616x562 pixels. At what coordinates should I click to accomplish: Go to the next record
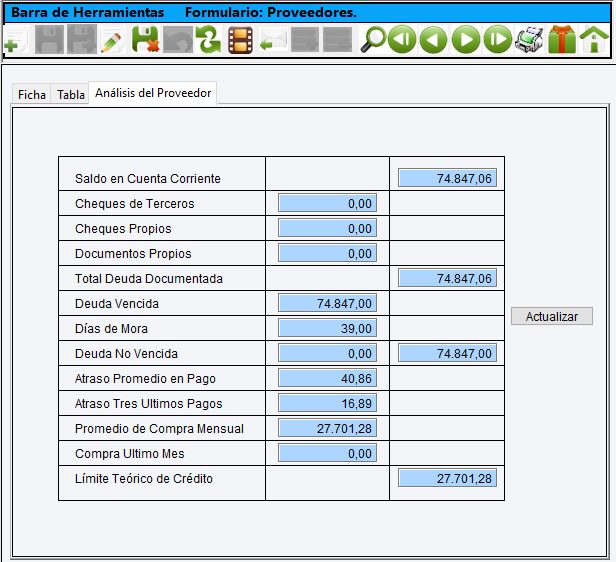point(465,41)
